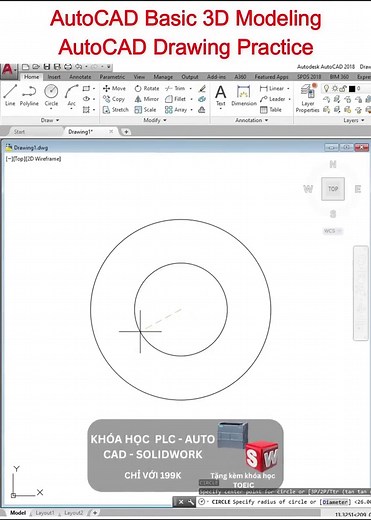This screenshot has width=371, height=520.
Task: Open the Parametric ribbon tab
Action: tap(112, 77)
